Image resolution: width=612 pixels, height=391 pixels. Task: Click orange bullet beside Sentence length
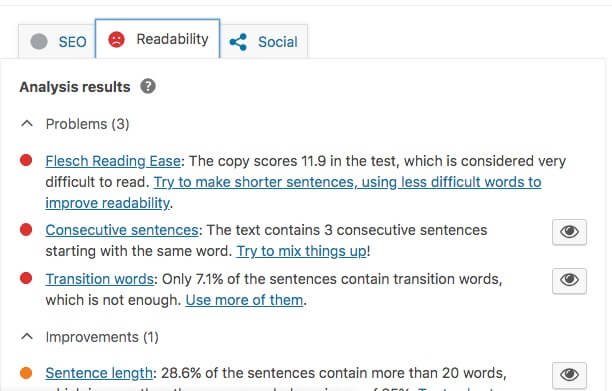click(26, 373)
